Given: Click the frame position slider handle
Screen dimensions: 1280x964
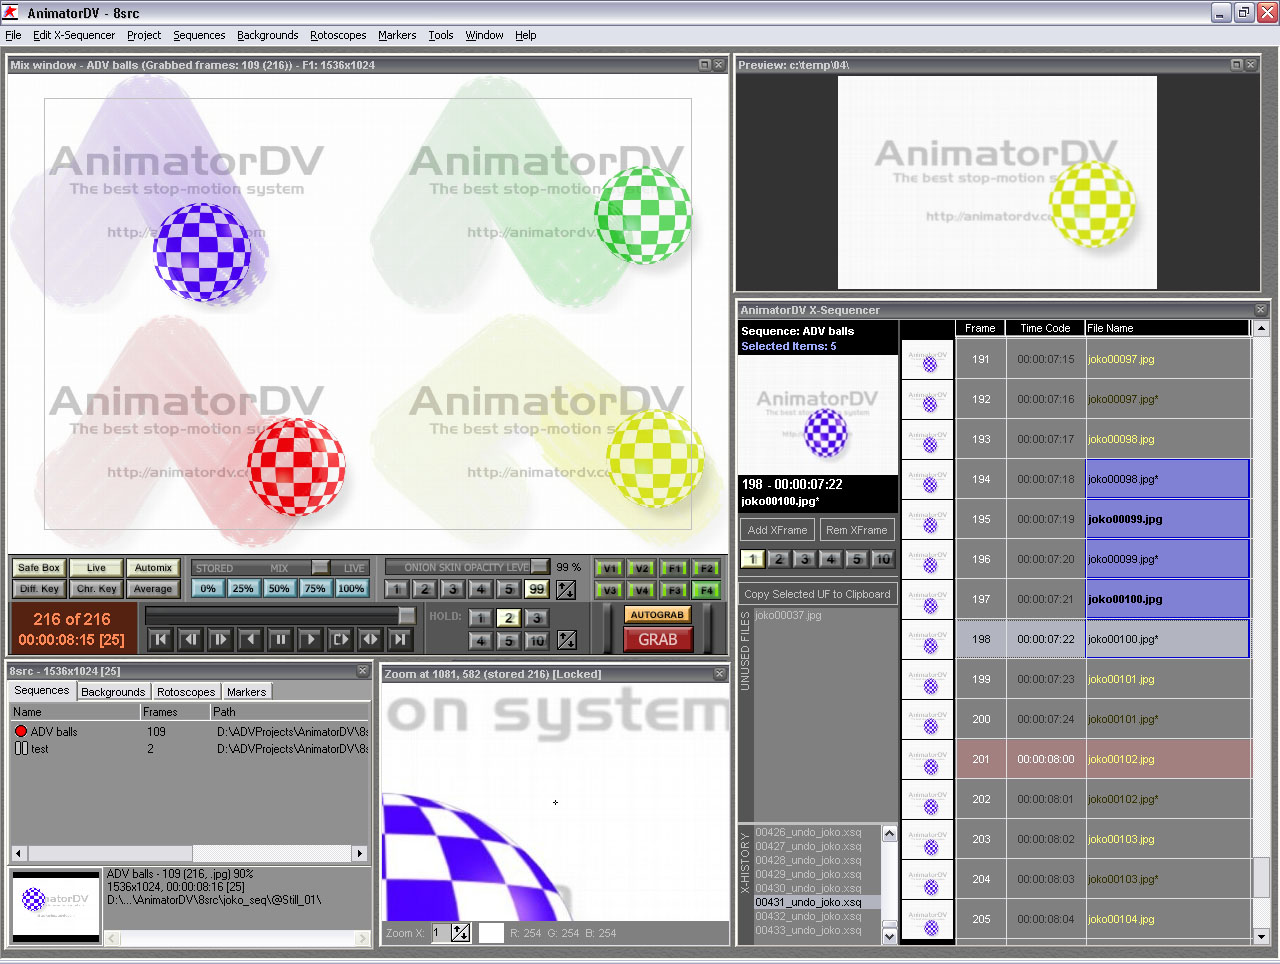Looking at the screenshot, I should pyautogui.click(x=407, y=615).
